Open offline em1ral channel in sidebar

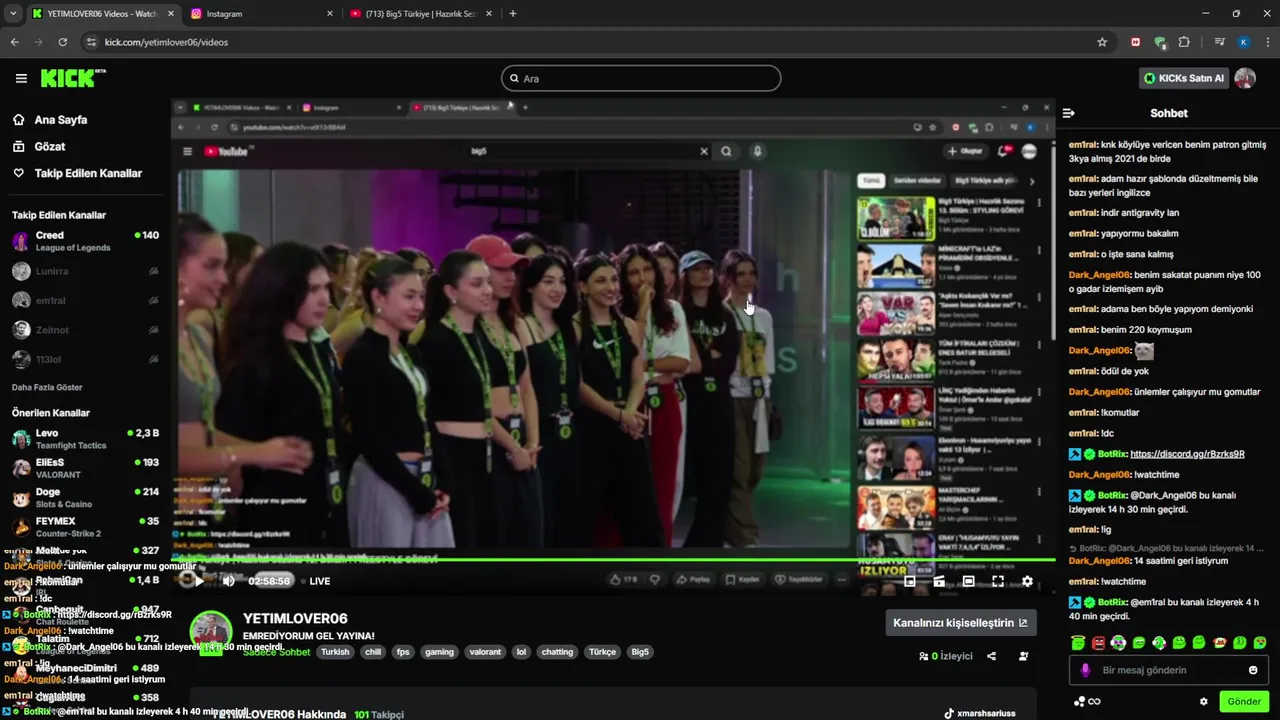pos(85,300)
